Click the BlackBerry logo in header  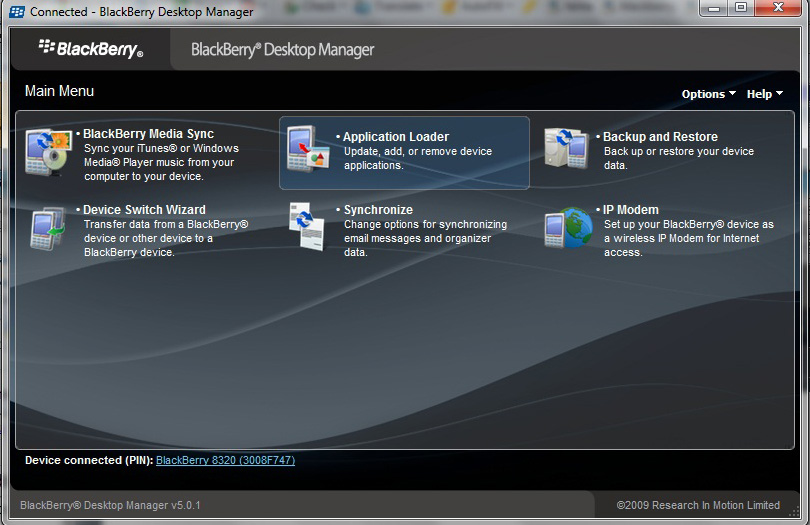(x=90, y=49)
